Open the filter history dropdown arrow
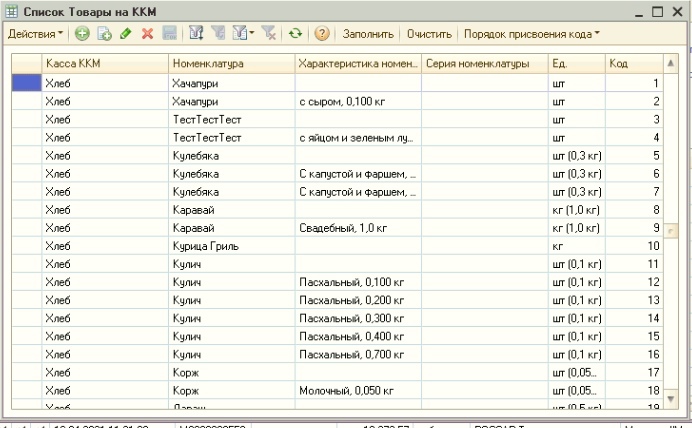This screenshot has width=692, height=428. 252,34
